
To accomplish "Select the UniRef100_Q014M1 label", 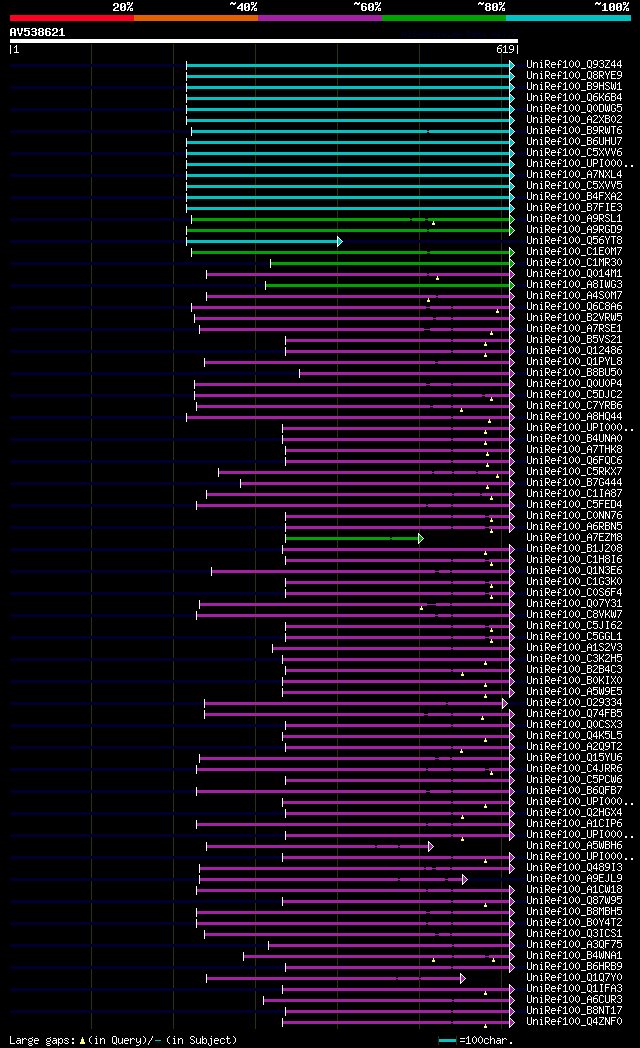I will 574,274.
